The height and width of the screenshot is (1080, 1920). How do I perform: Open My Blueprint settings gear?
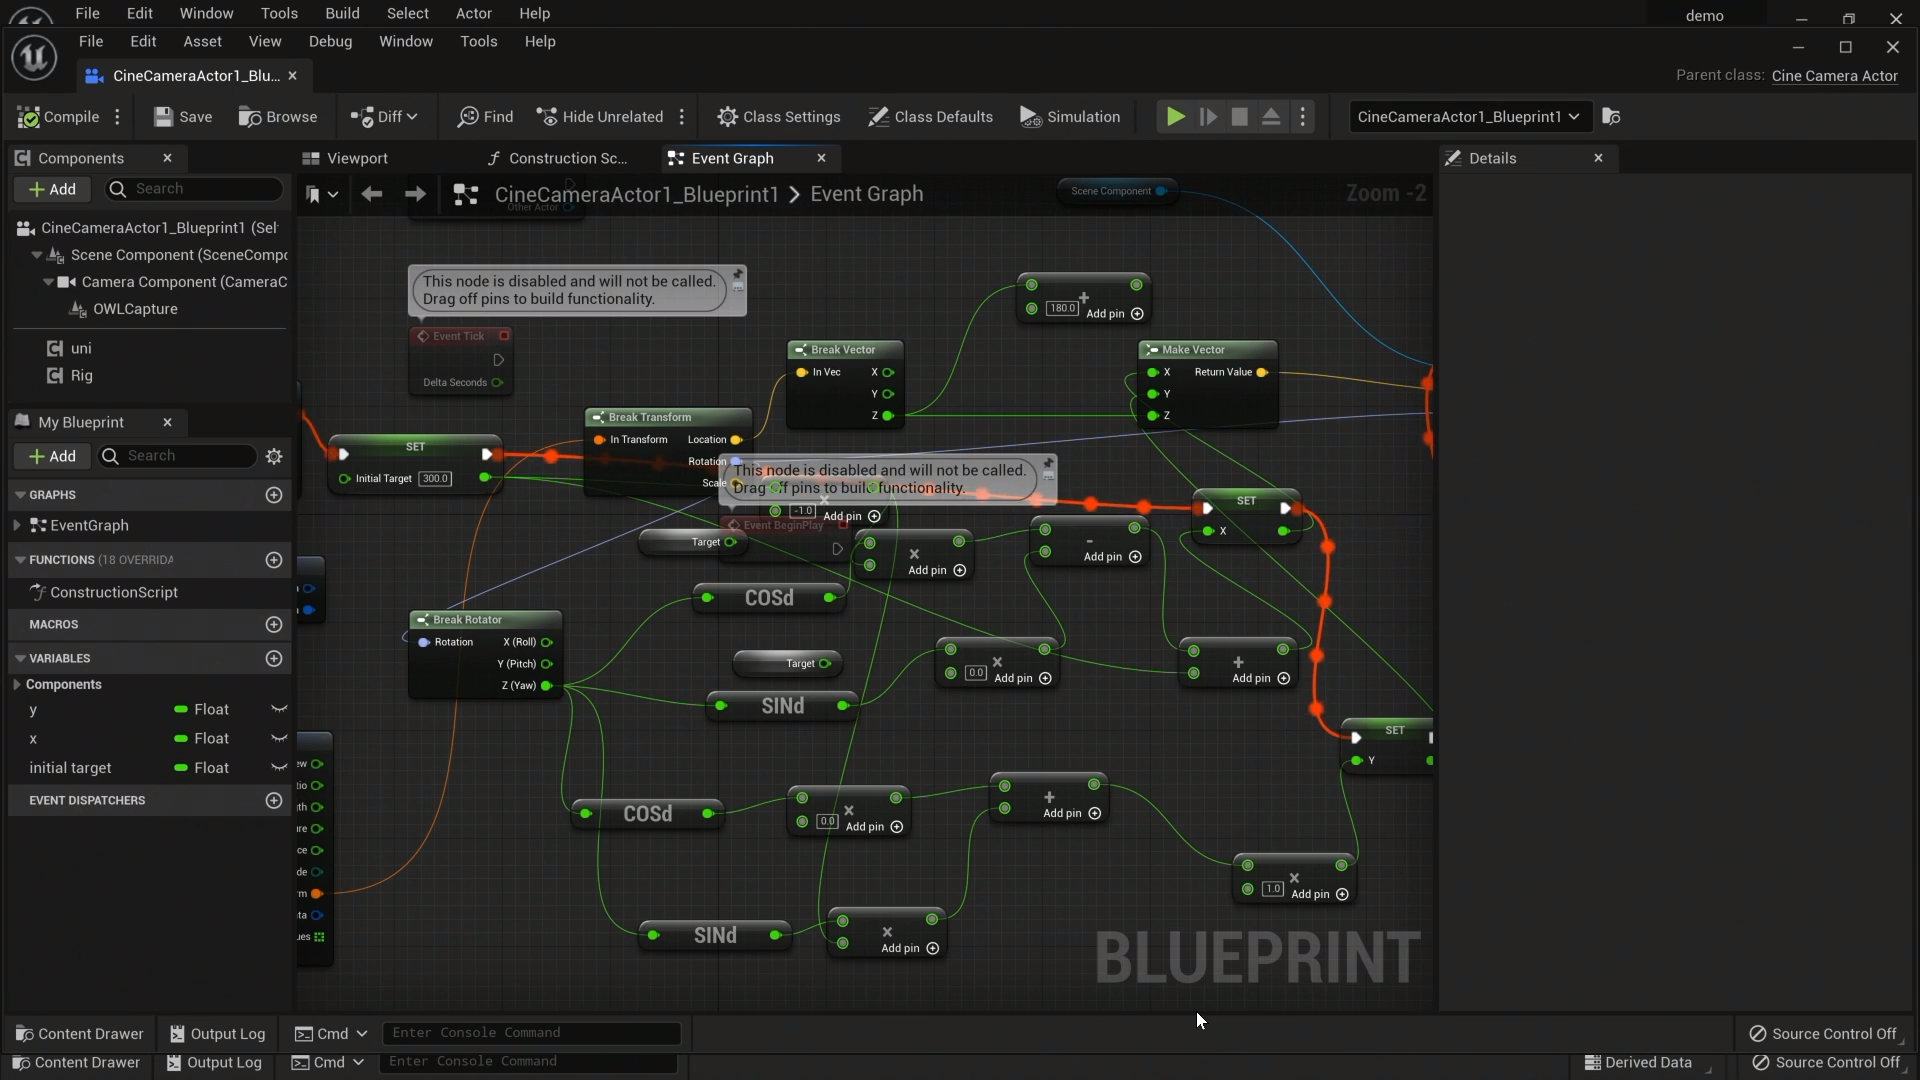point(274,456)
